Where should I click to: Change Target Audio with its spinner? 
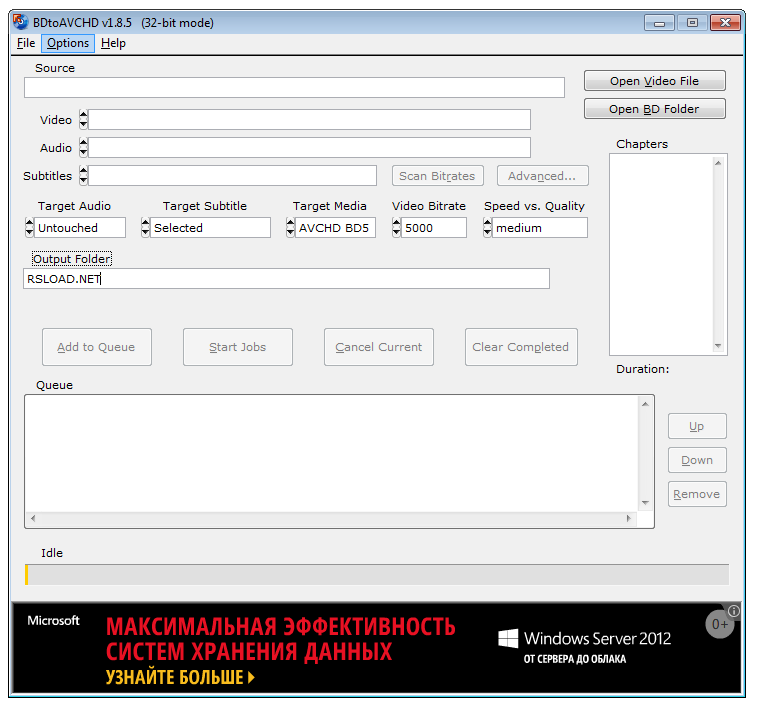coord(29,227)
